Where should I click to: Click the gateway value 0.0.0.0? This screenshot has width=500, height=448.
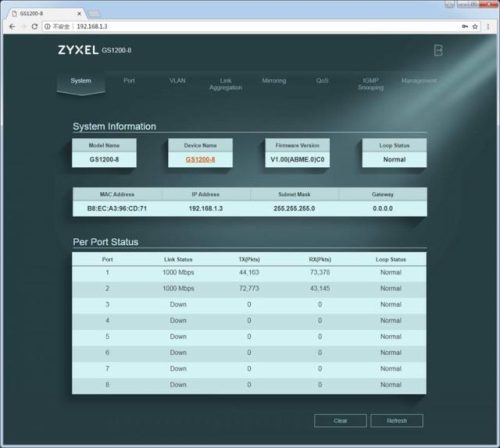coord(383,208)
